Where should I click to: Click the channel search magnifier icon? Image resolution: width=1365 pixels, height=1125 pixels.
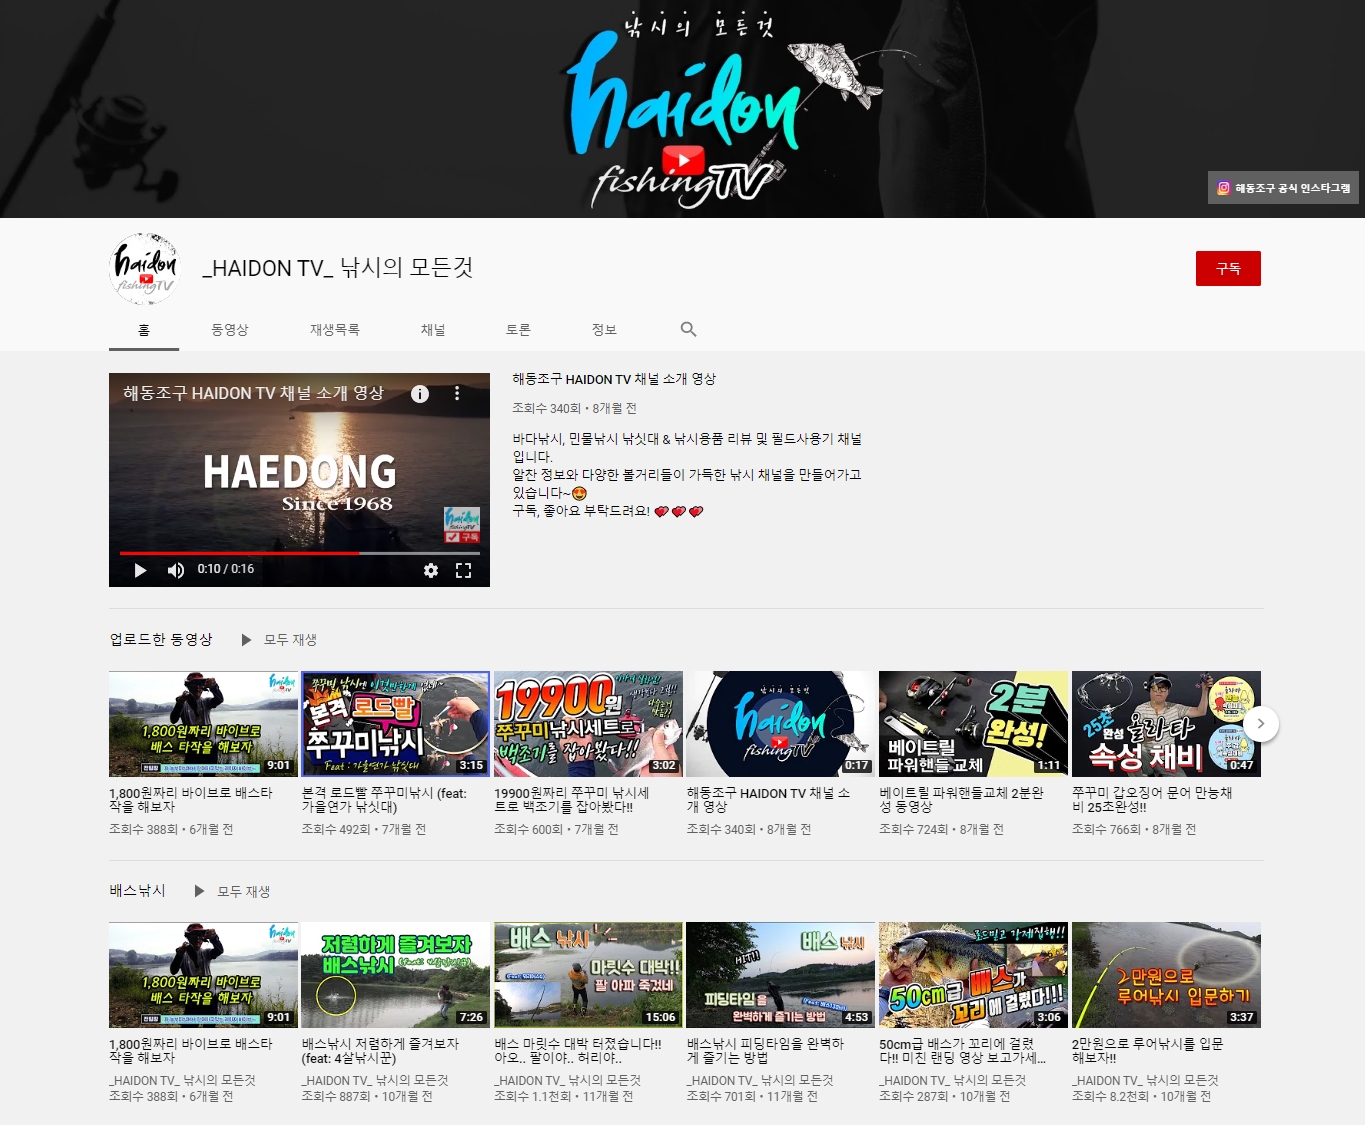688,329
